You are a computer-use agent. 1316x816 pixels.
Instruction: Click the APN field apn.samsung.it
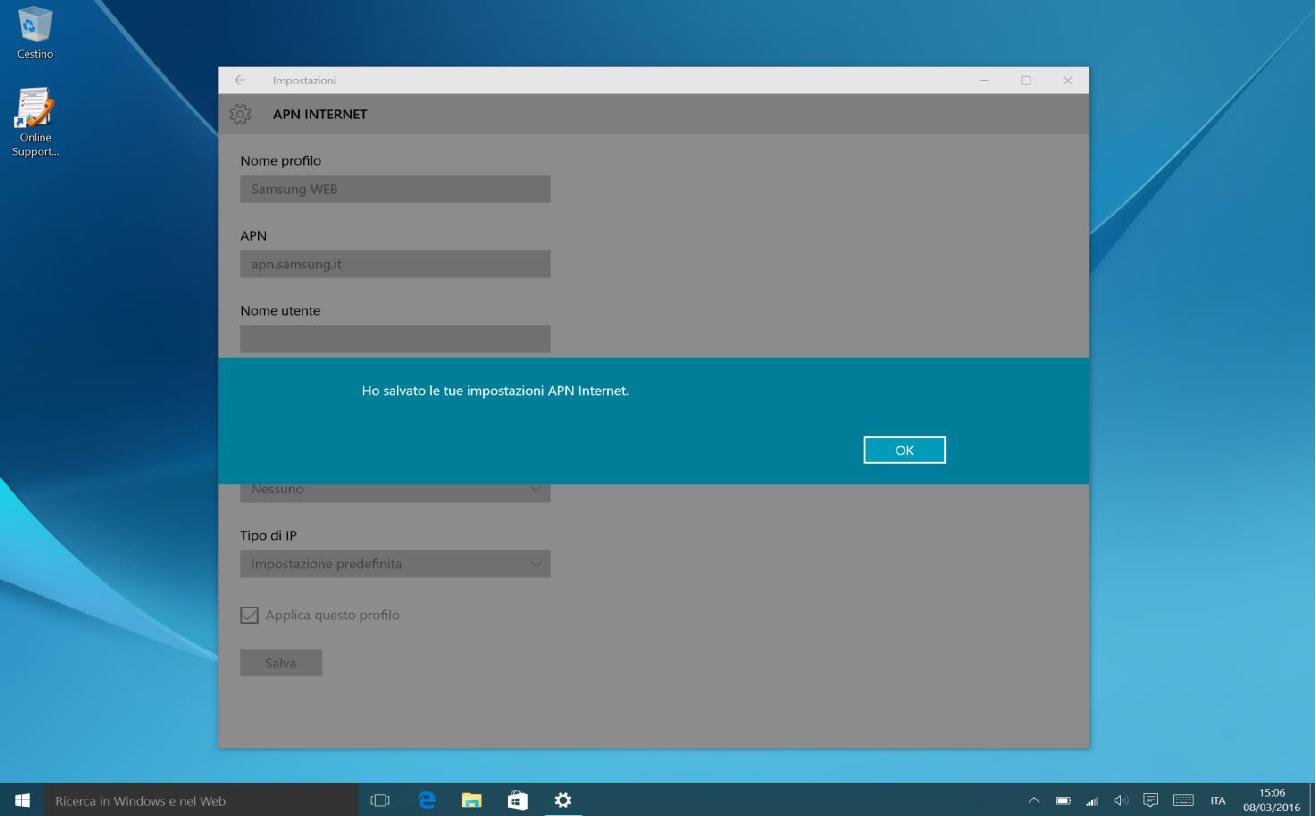point(395,264)
